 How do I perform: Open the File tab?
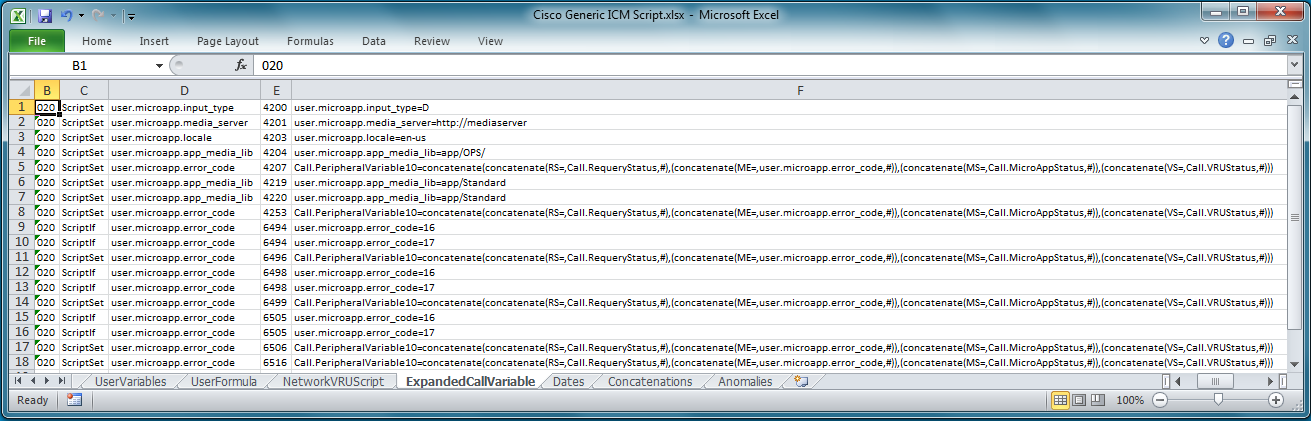pyautogui.click(x=37, y=41)
